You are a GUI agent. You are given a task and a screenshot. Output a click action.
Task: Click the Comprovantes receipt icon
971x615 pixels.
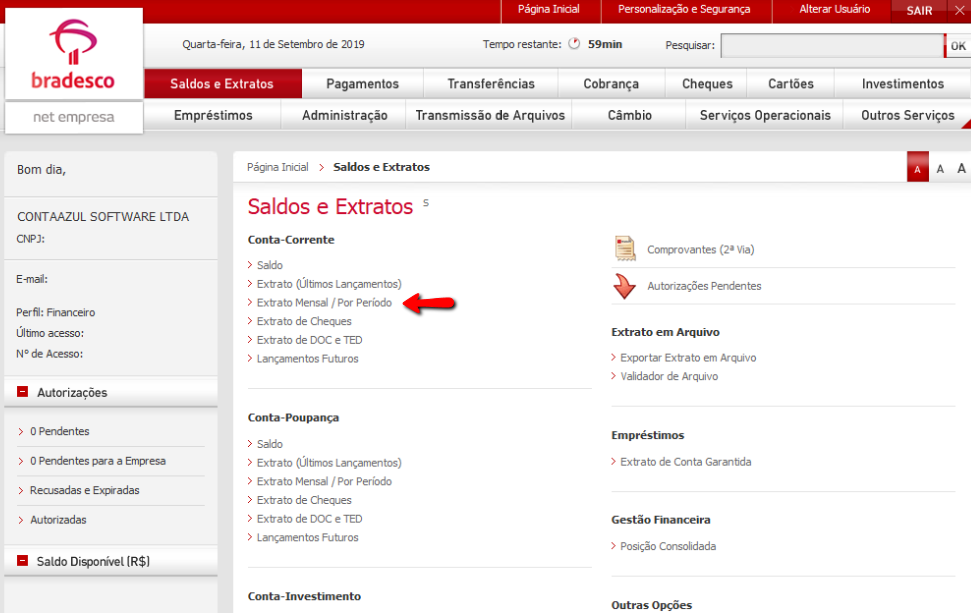[625, 248]
